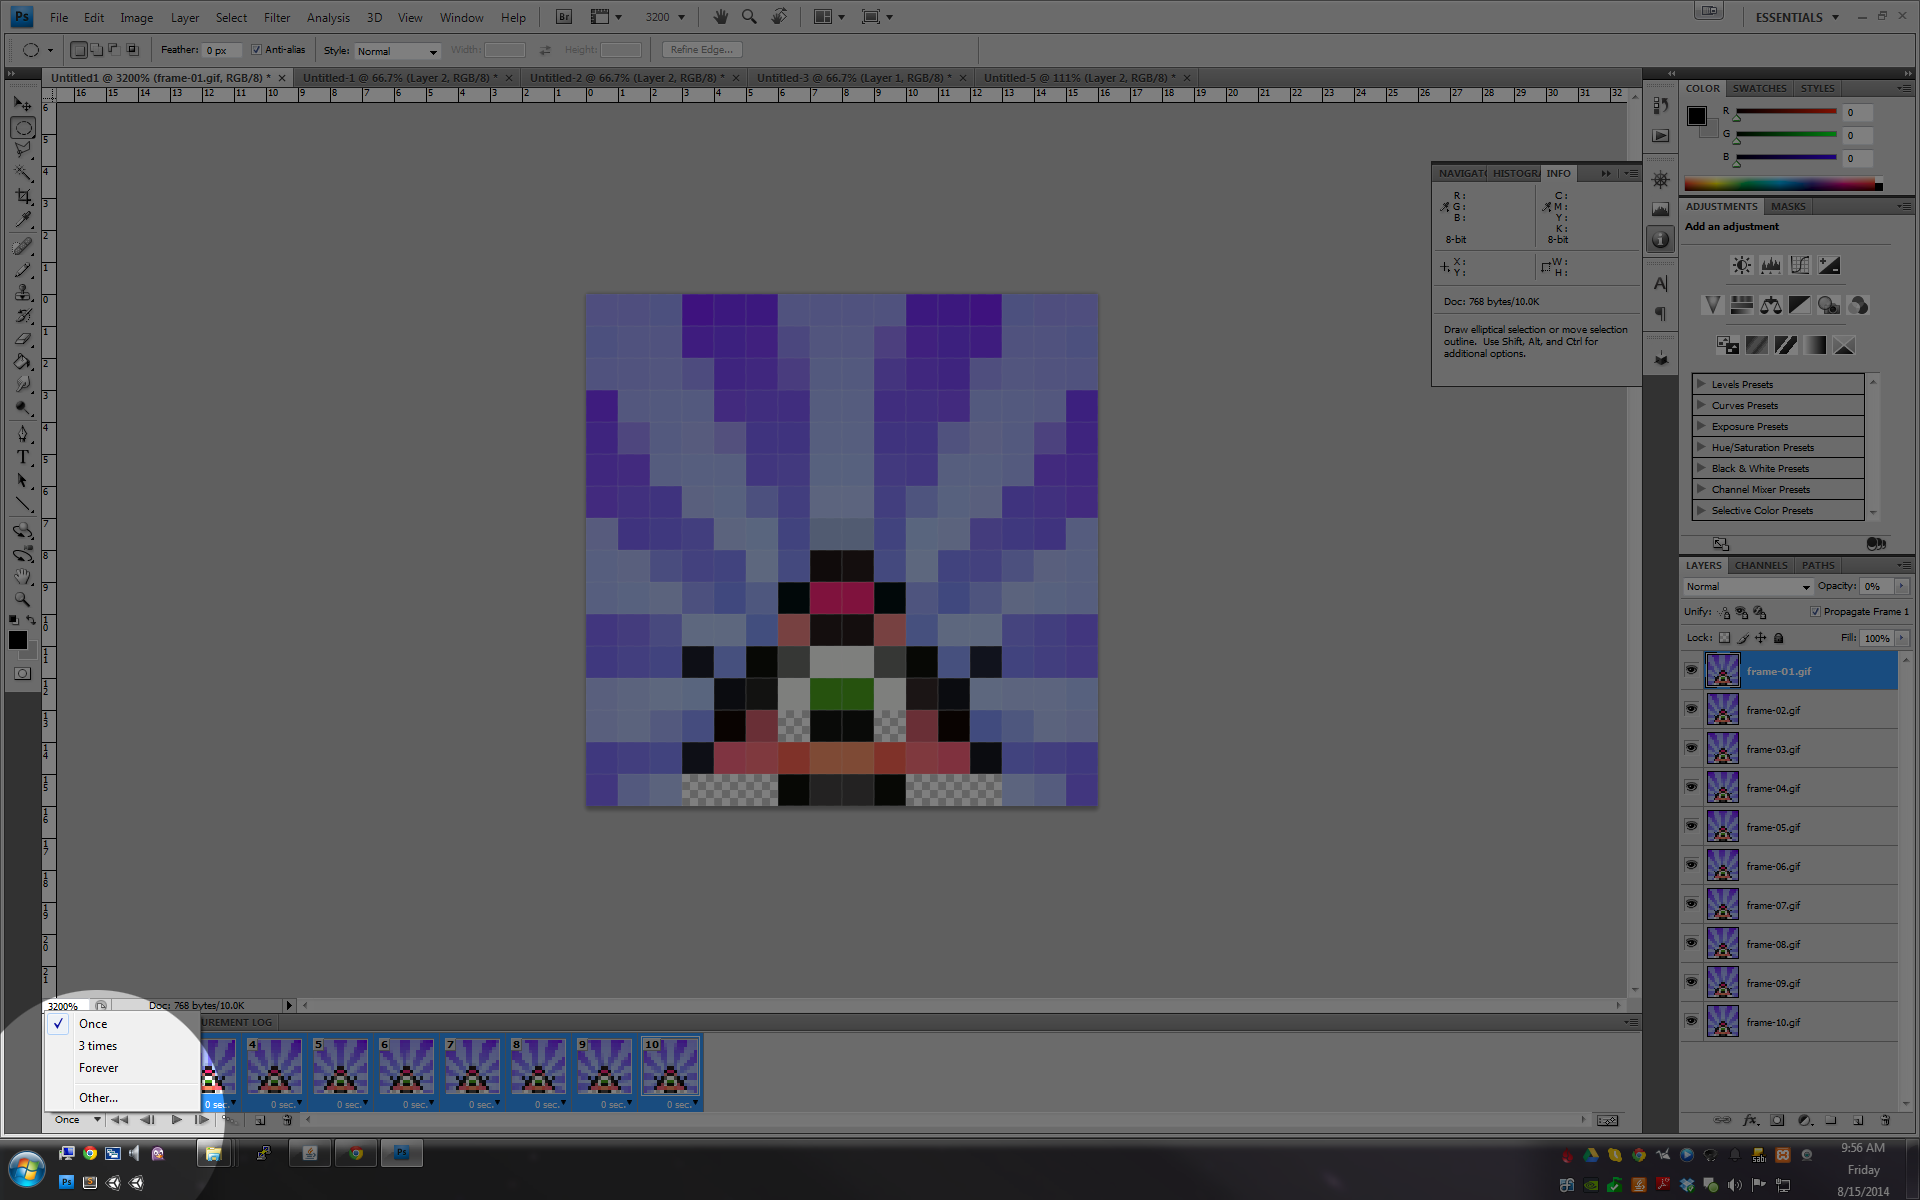Image resolution: width=1920 pixels, height=1200 pixels.
Task: Add a Curves adjustment
Action: coord(1800,265)
